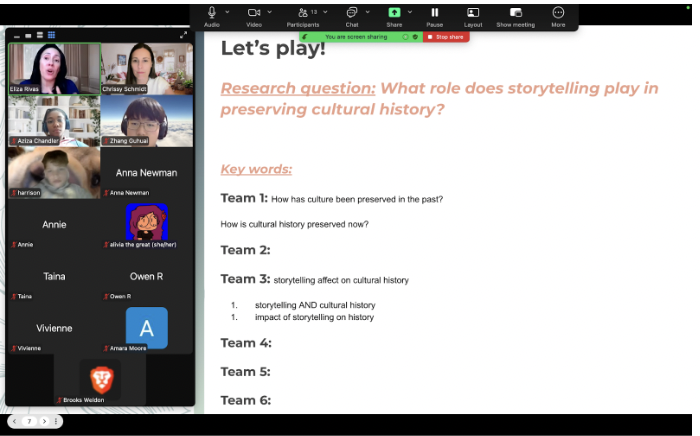The height and width of the screenshot is (436, 700).
Task: Go to previous gallery page arrow
Action: (15, 421)
